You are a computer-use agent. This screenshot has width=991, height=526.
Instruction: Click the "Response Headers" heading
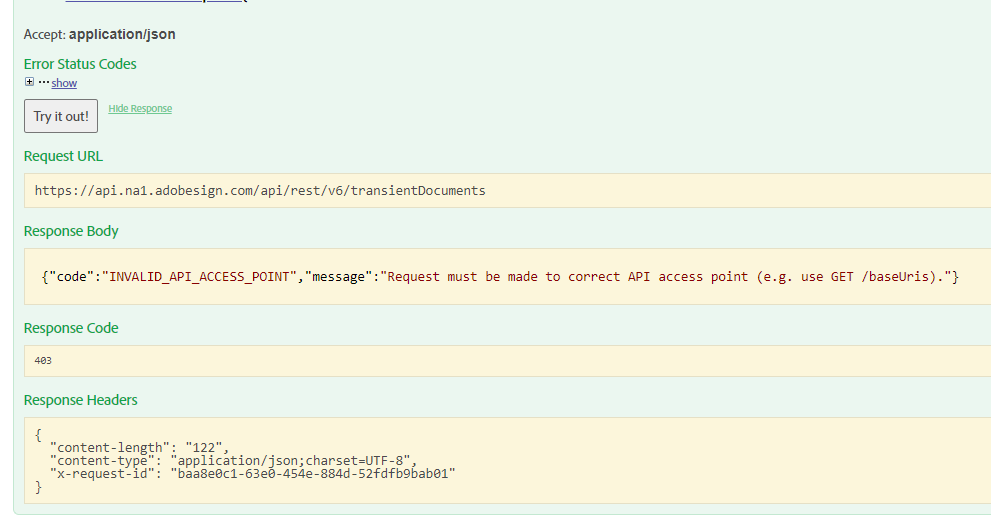(81, 400)
